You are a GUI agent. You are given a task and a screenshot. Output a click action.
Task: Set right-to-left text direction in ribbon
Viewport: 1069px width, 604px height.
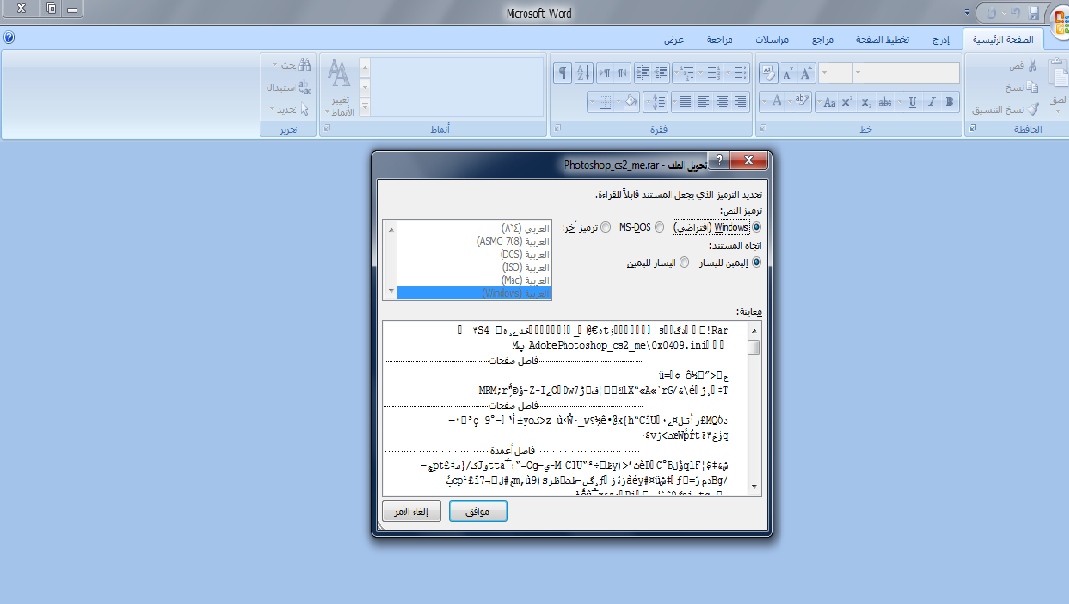(x=622, y=72)
